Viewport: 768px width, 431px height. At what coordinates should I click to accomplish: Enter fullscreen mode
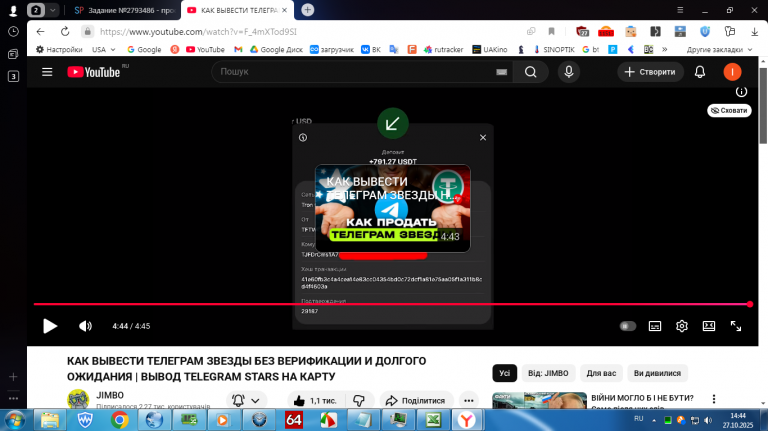736,326
